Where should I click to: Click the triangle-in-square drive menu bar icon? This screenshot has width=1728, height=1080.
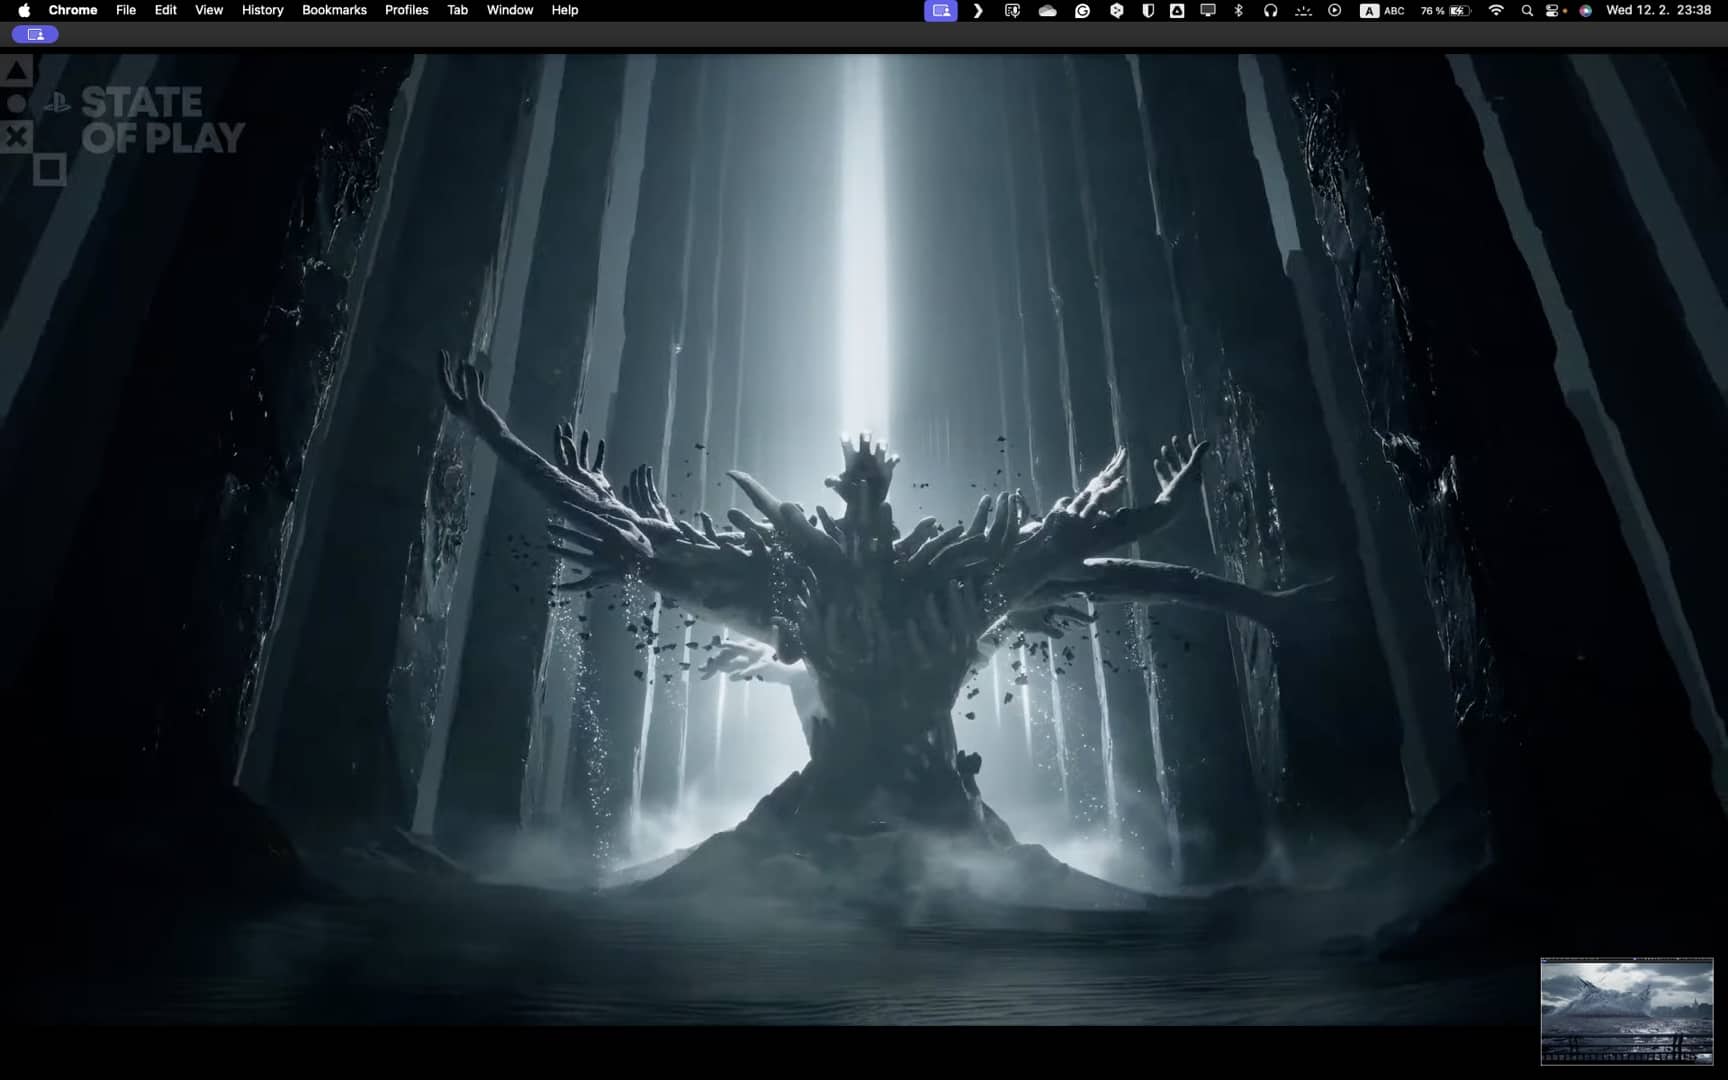pos(1177,11)
